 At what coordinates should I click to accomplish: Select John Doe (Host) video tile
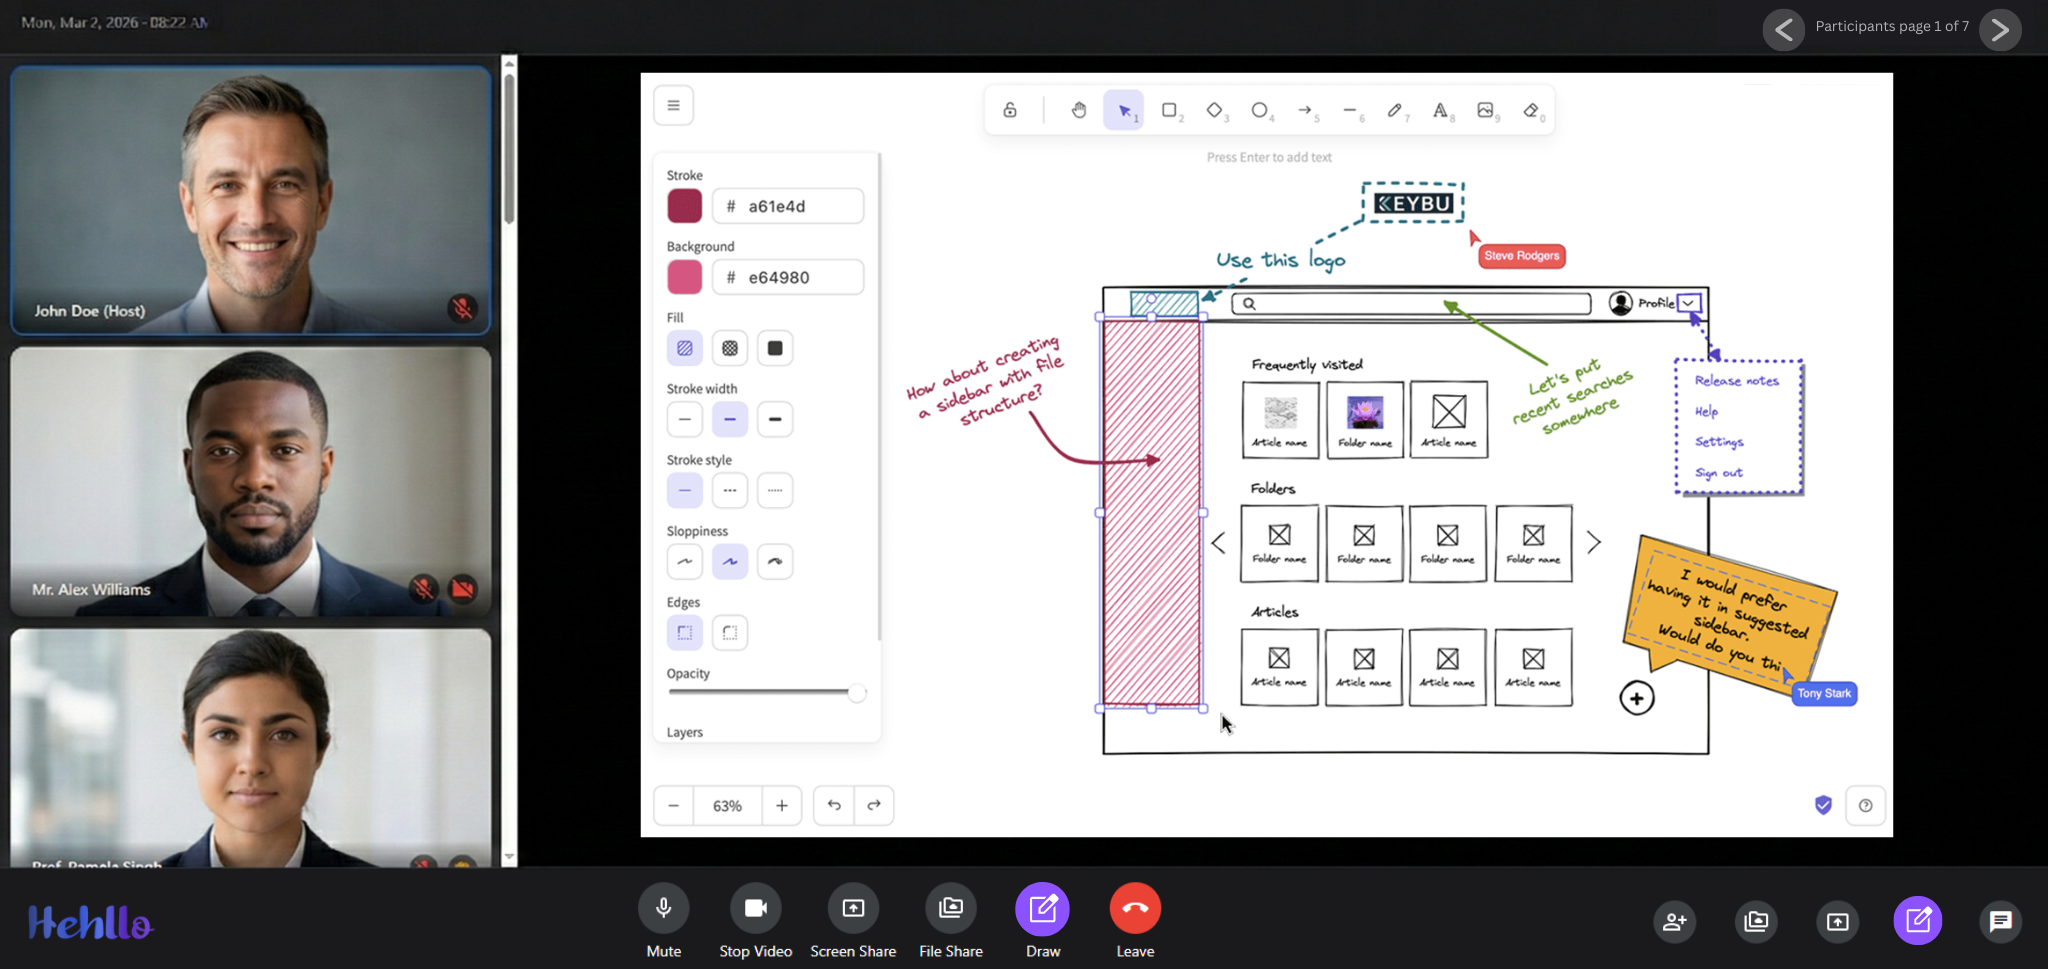(251, 200)
